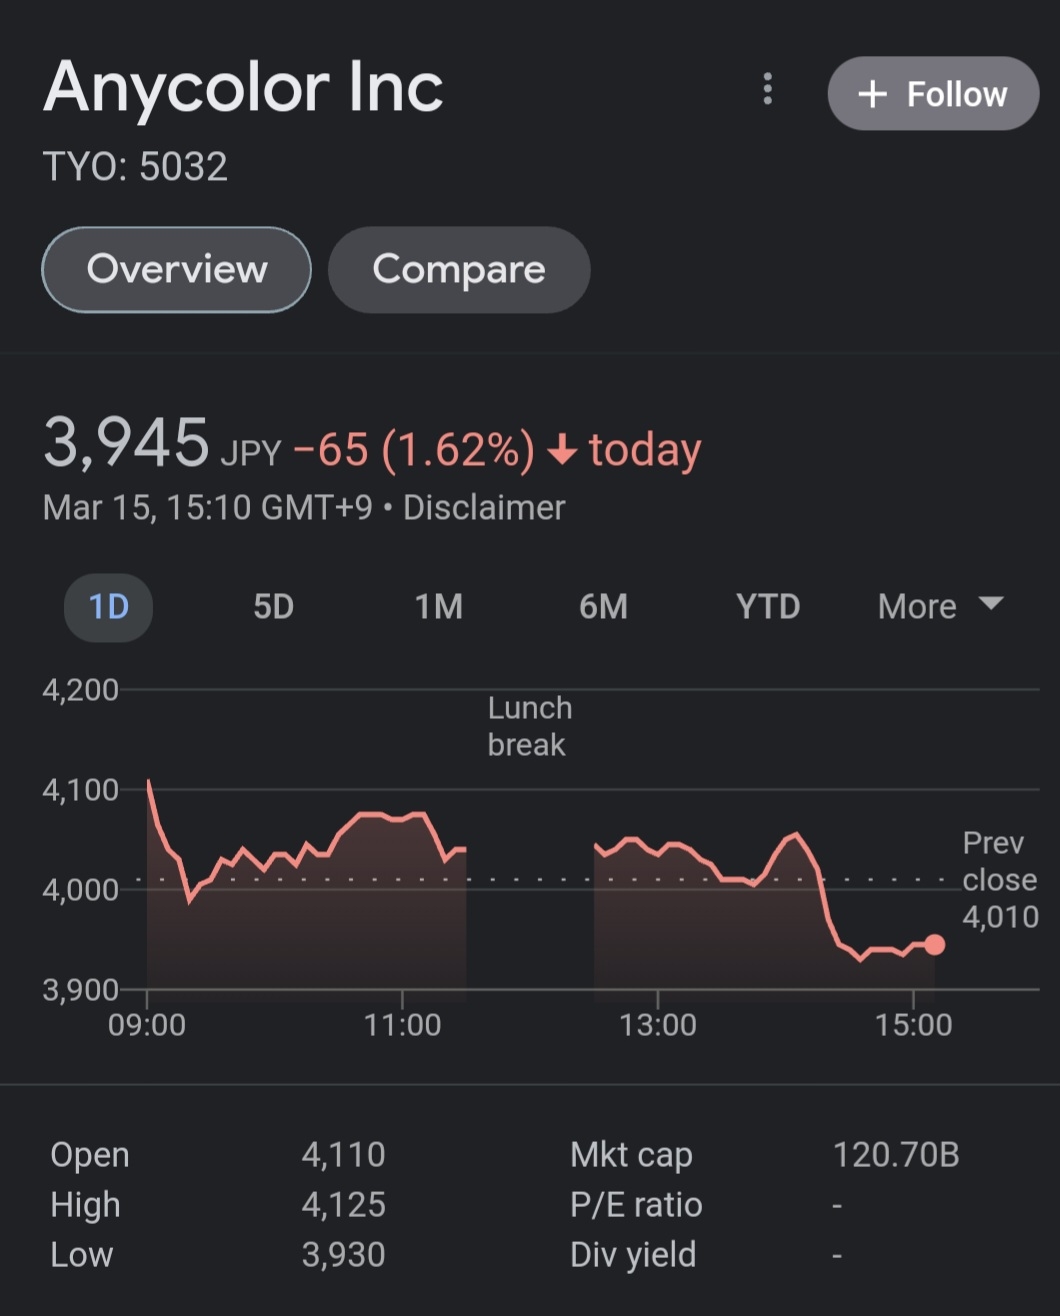Click the chart's opening peak at 09:00
The image size is (1060, 1316).
coord(148,781)
